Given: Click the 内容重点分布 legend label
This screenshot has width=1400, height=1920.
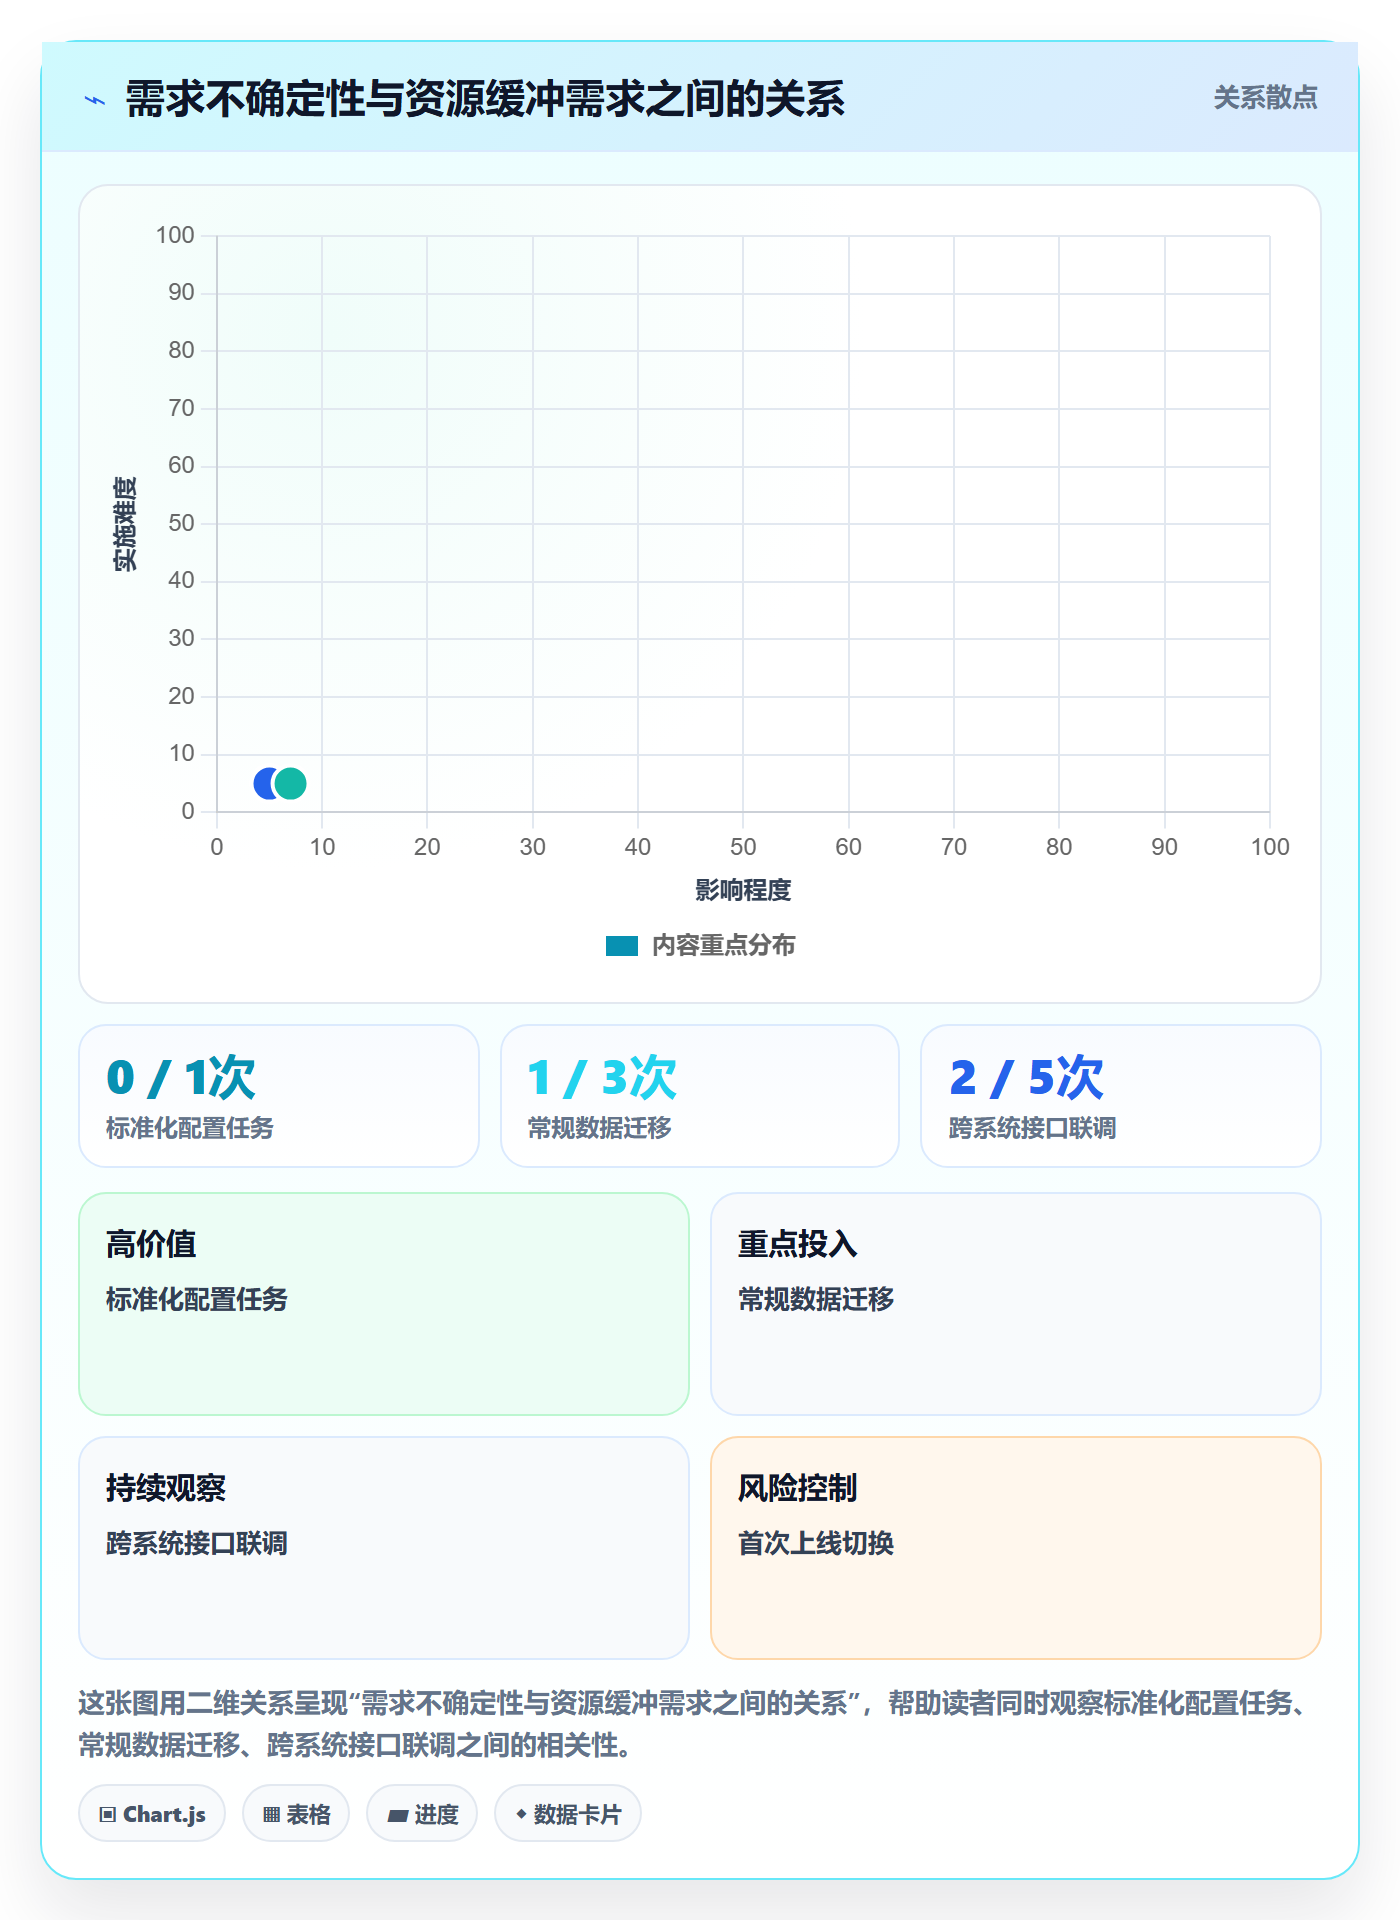Looking at the screenshot, I should click(723, 946).
